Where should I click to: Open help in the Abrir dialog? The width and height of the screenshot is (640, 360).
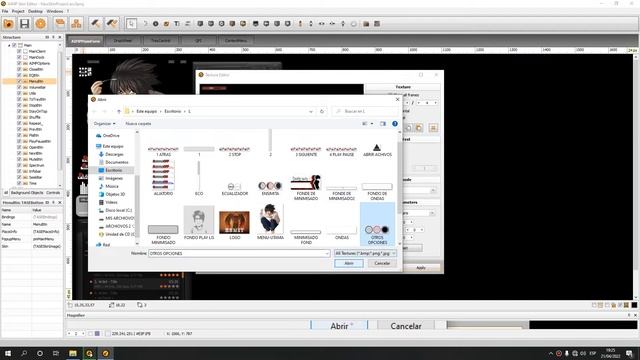[395, 124]
